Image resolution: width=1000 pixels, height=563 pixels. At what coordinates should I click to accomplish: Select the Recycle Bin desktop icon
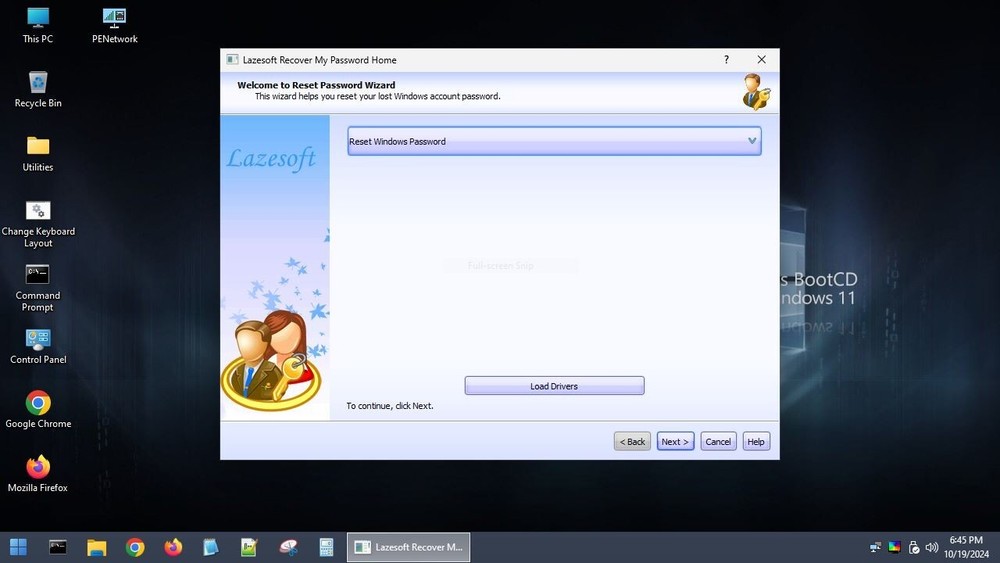(x=38, y=90)
